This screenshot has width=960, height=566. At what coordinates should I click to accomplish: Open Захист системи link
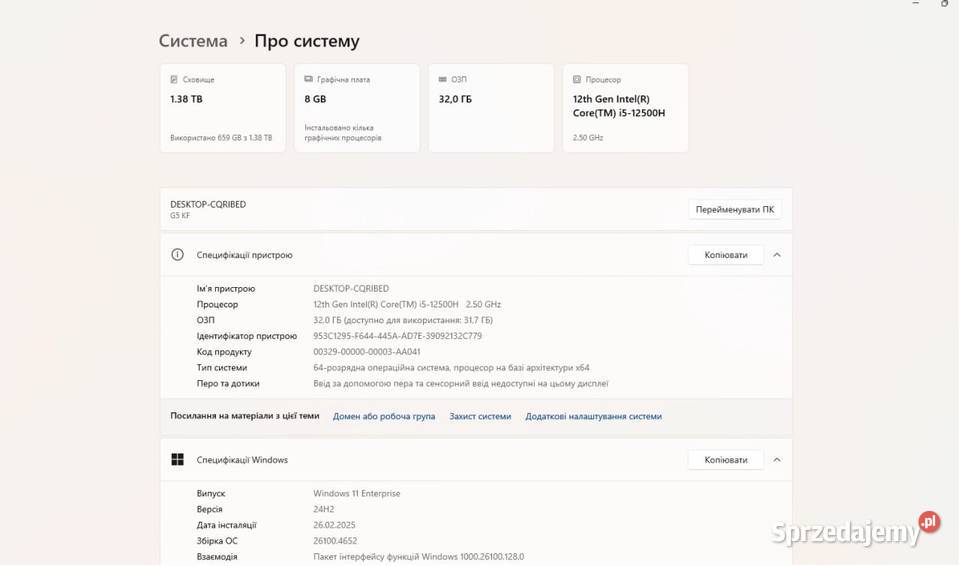(480, 417)
